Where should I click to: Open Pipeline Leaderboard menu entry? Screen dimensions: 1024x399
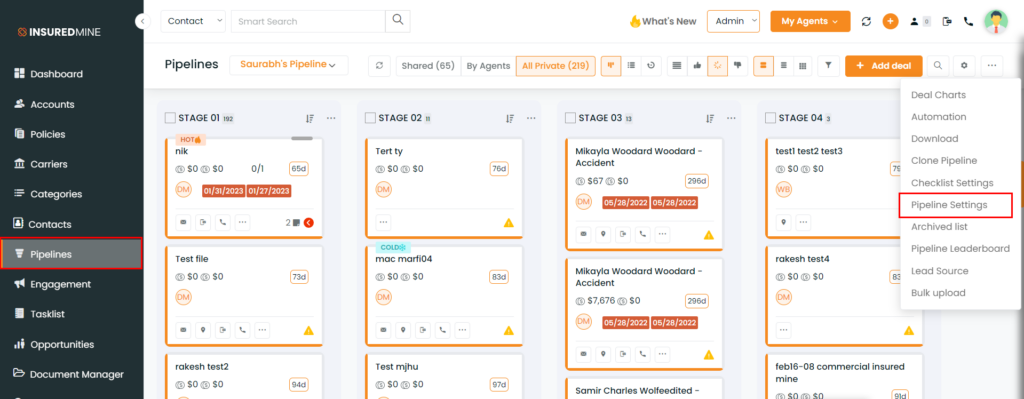click(960, 249)
